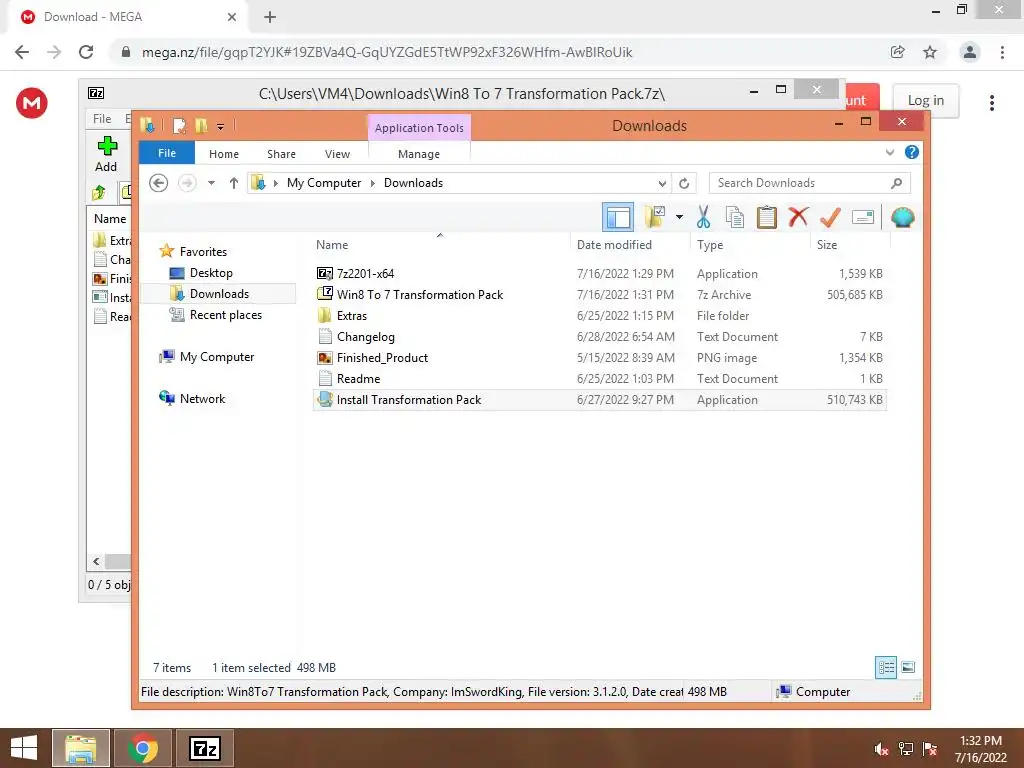This screenshot has width=1024, height=768.
Task: Select Downloads in the navigation pane
Action: [219, 294]
